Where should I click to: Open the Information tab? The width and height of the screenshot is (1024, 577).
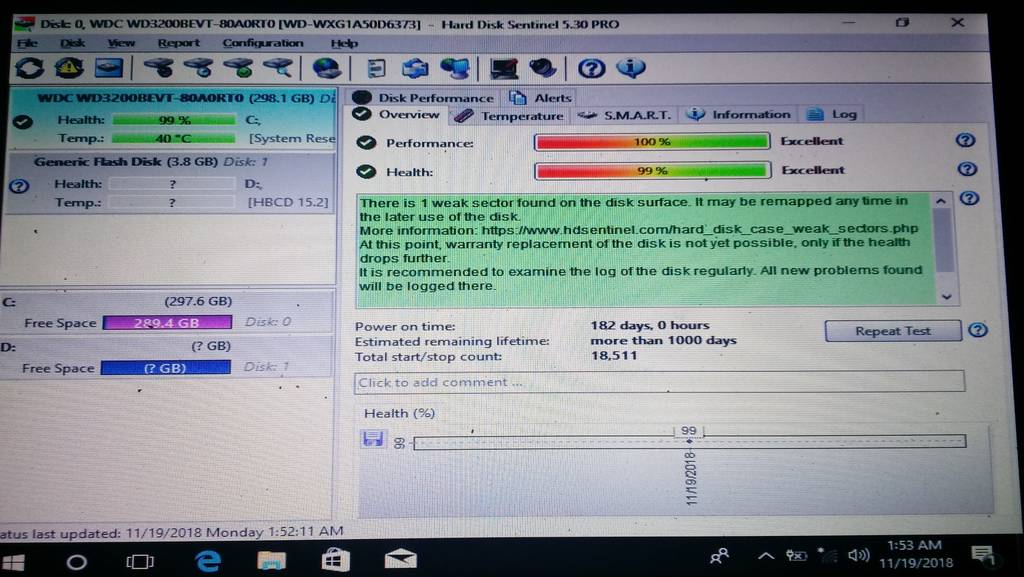click(x=738, y=115)
